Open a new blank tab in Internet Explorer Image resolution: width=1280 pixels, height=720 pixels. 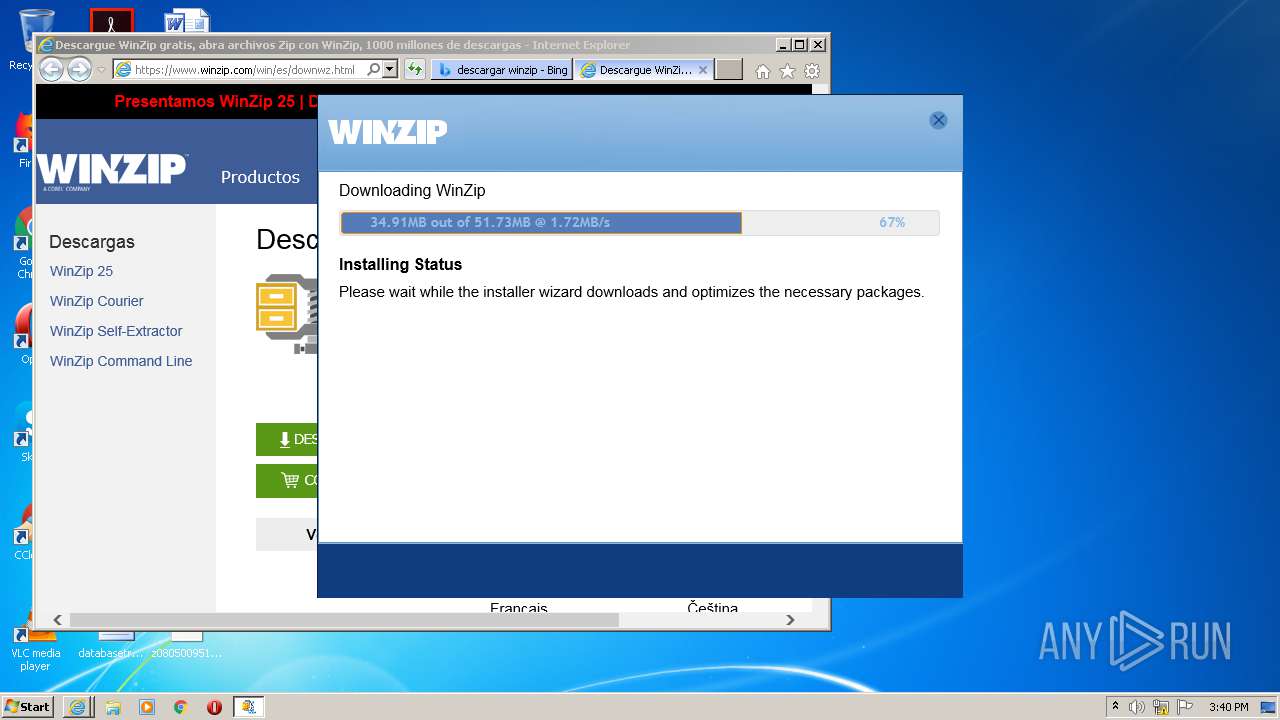(729, 70)
